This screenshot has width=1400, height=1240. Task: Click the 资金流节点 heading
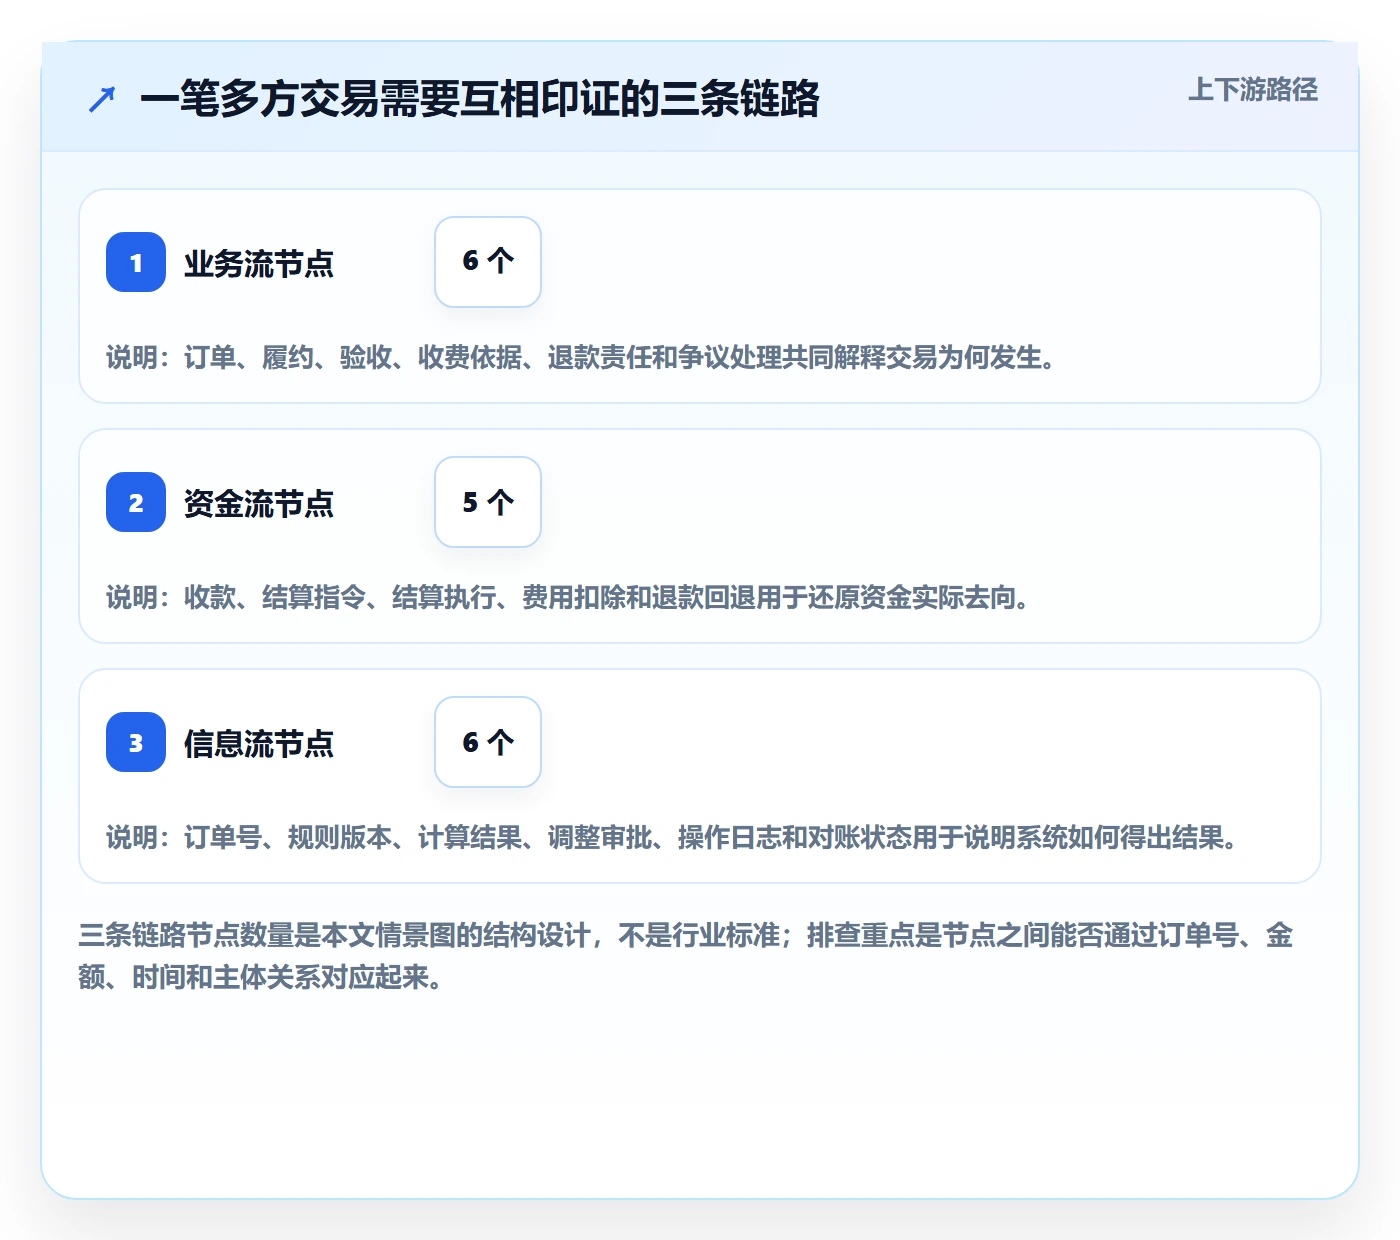coord(259,504)
